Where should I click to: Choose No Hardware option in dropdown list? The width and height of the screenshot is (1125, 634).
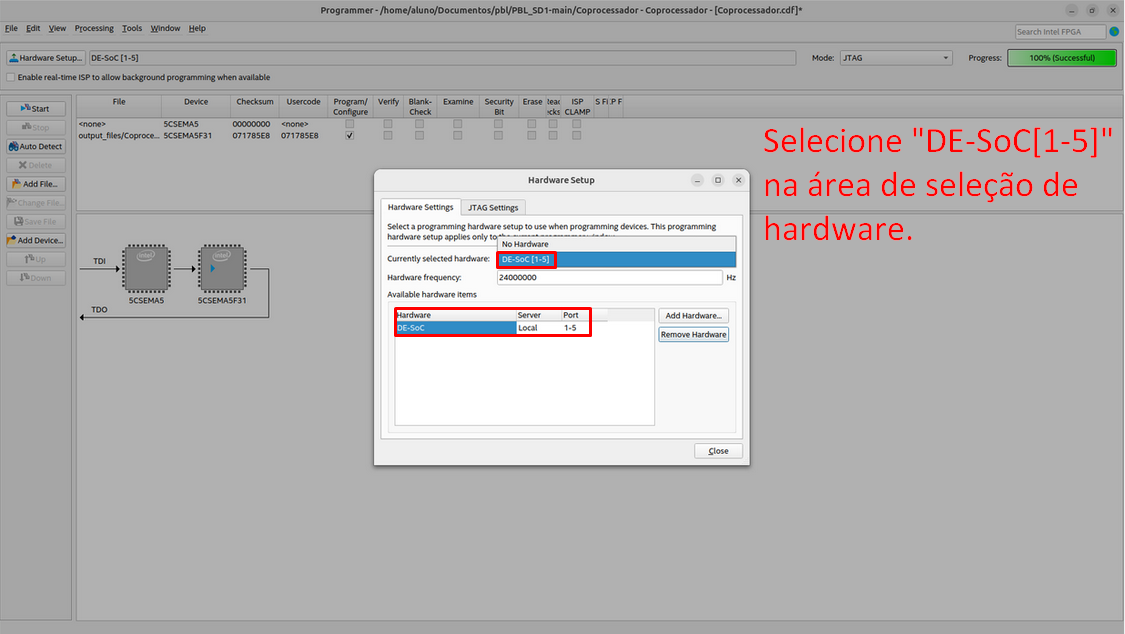pos(617,244)
